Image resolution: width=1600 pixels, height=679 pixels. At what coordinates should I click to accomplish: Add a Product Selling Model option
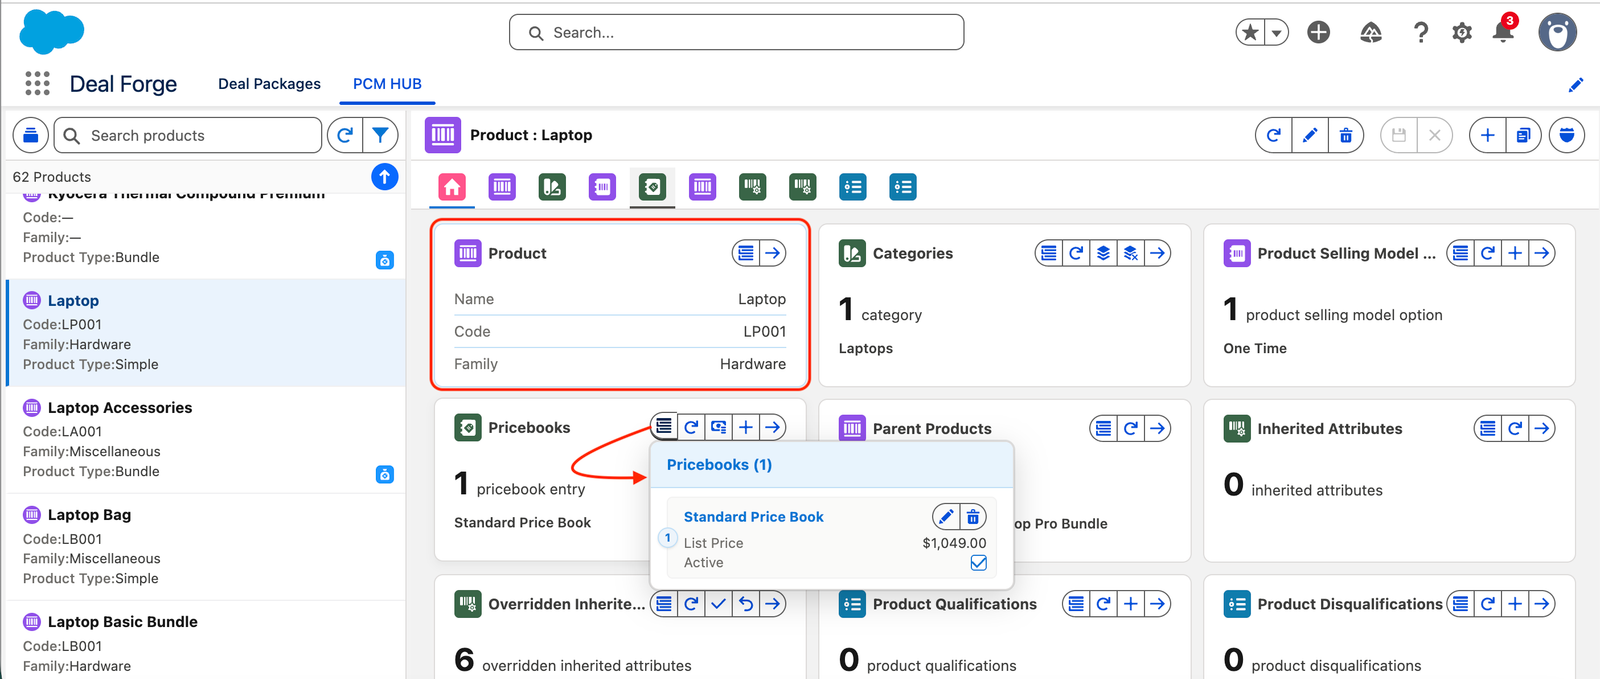1515,253
